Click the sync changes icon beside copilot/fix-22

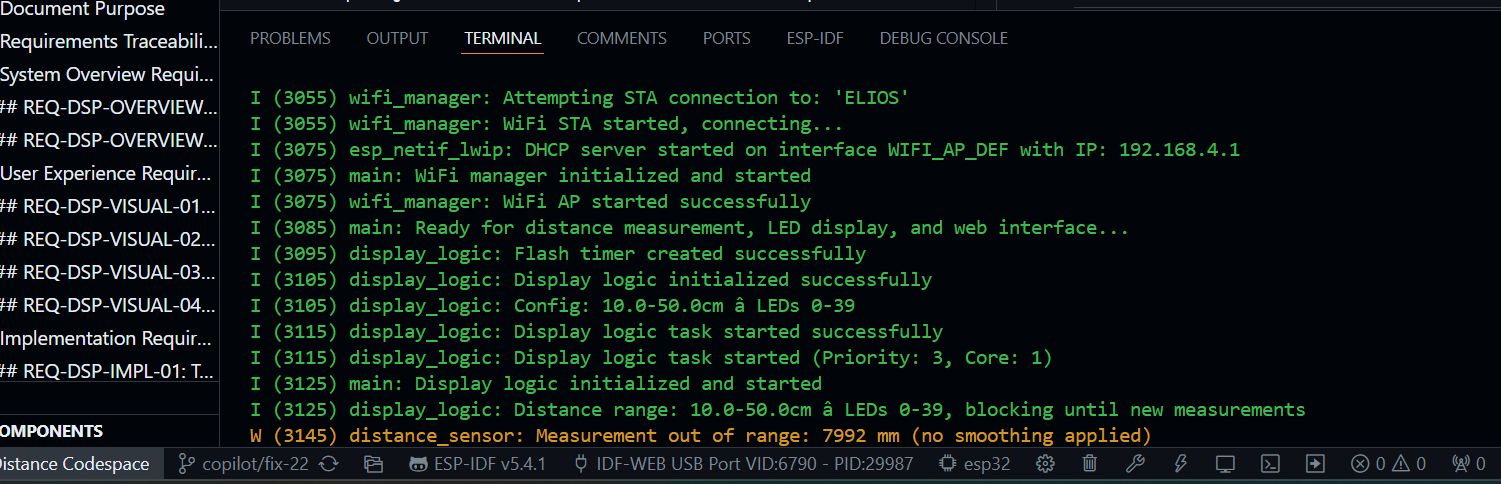[328, 464]
